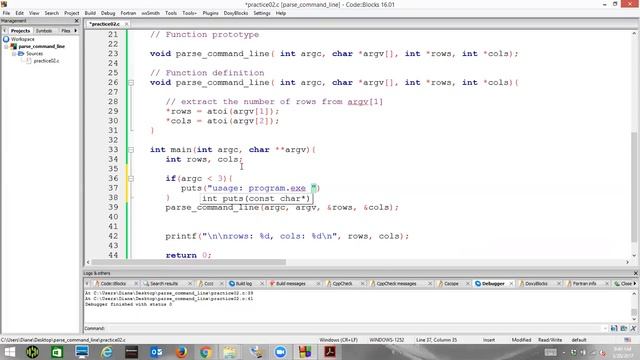This screenshot has width=640, height=360.
Task: Switch to the Symbols tab in Management
Action: [44, 31]
